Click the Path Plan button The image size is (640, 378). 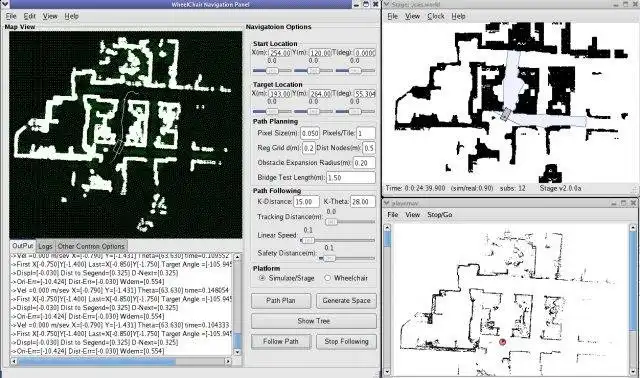click(281, 300)
